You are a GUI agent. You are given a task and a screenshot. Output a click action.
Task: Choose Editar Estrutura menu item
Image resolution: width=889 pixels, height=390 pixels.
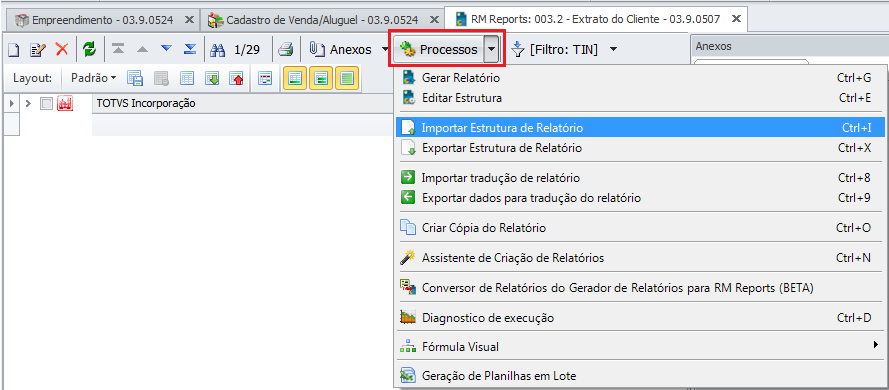point(640,98)
